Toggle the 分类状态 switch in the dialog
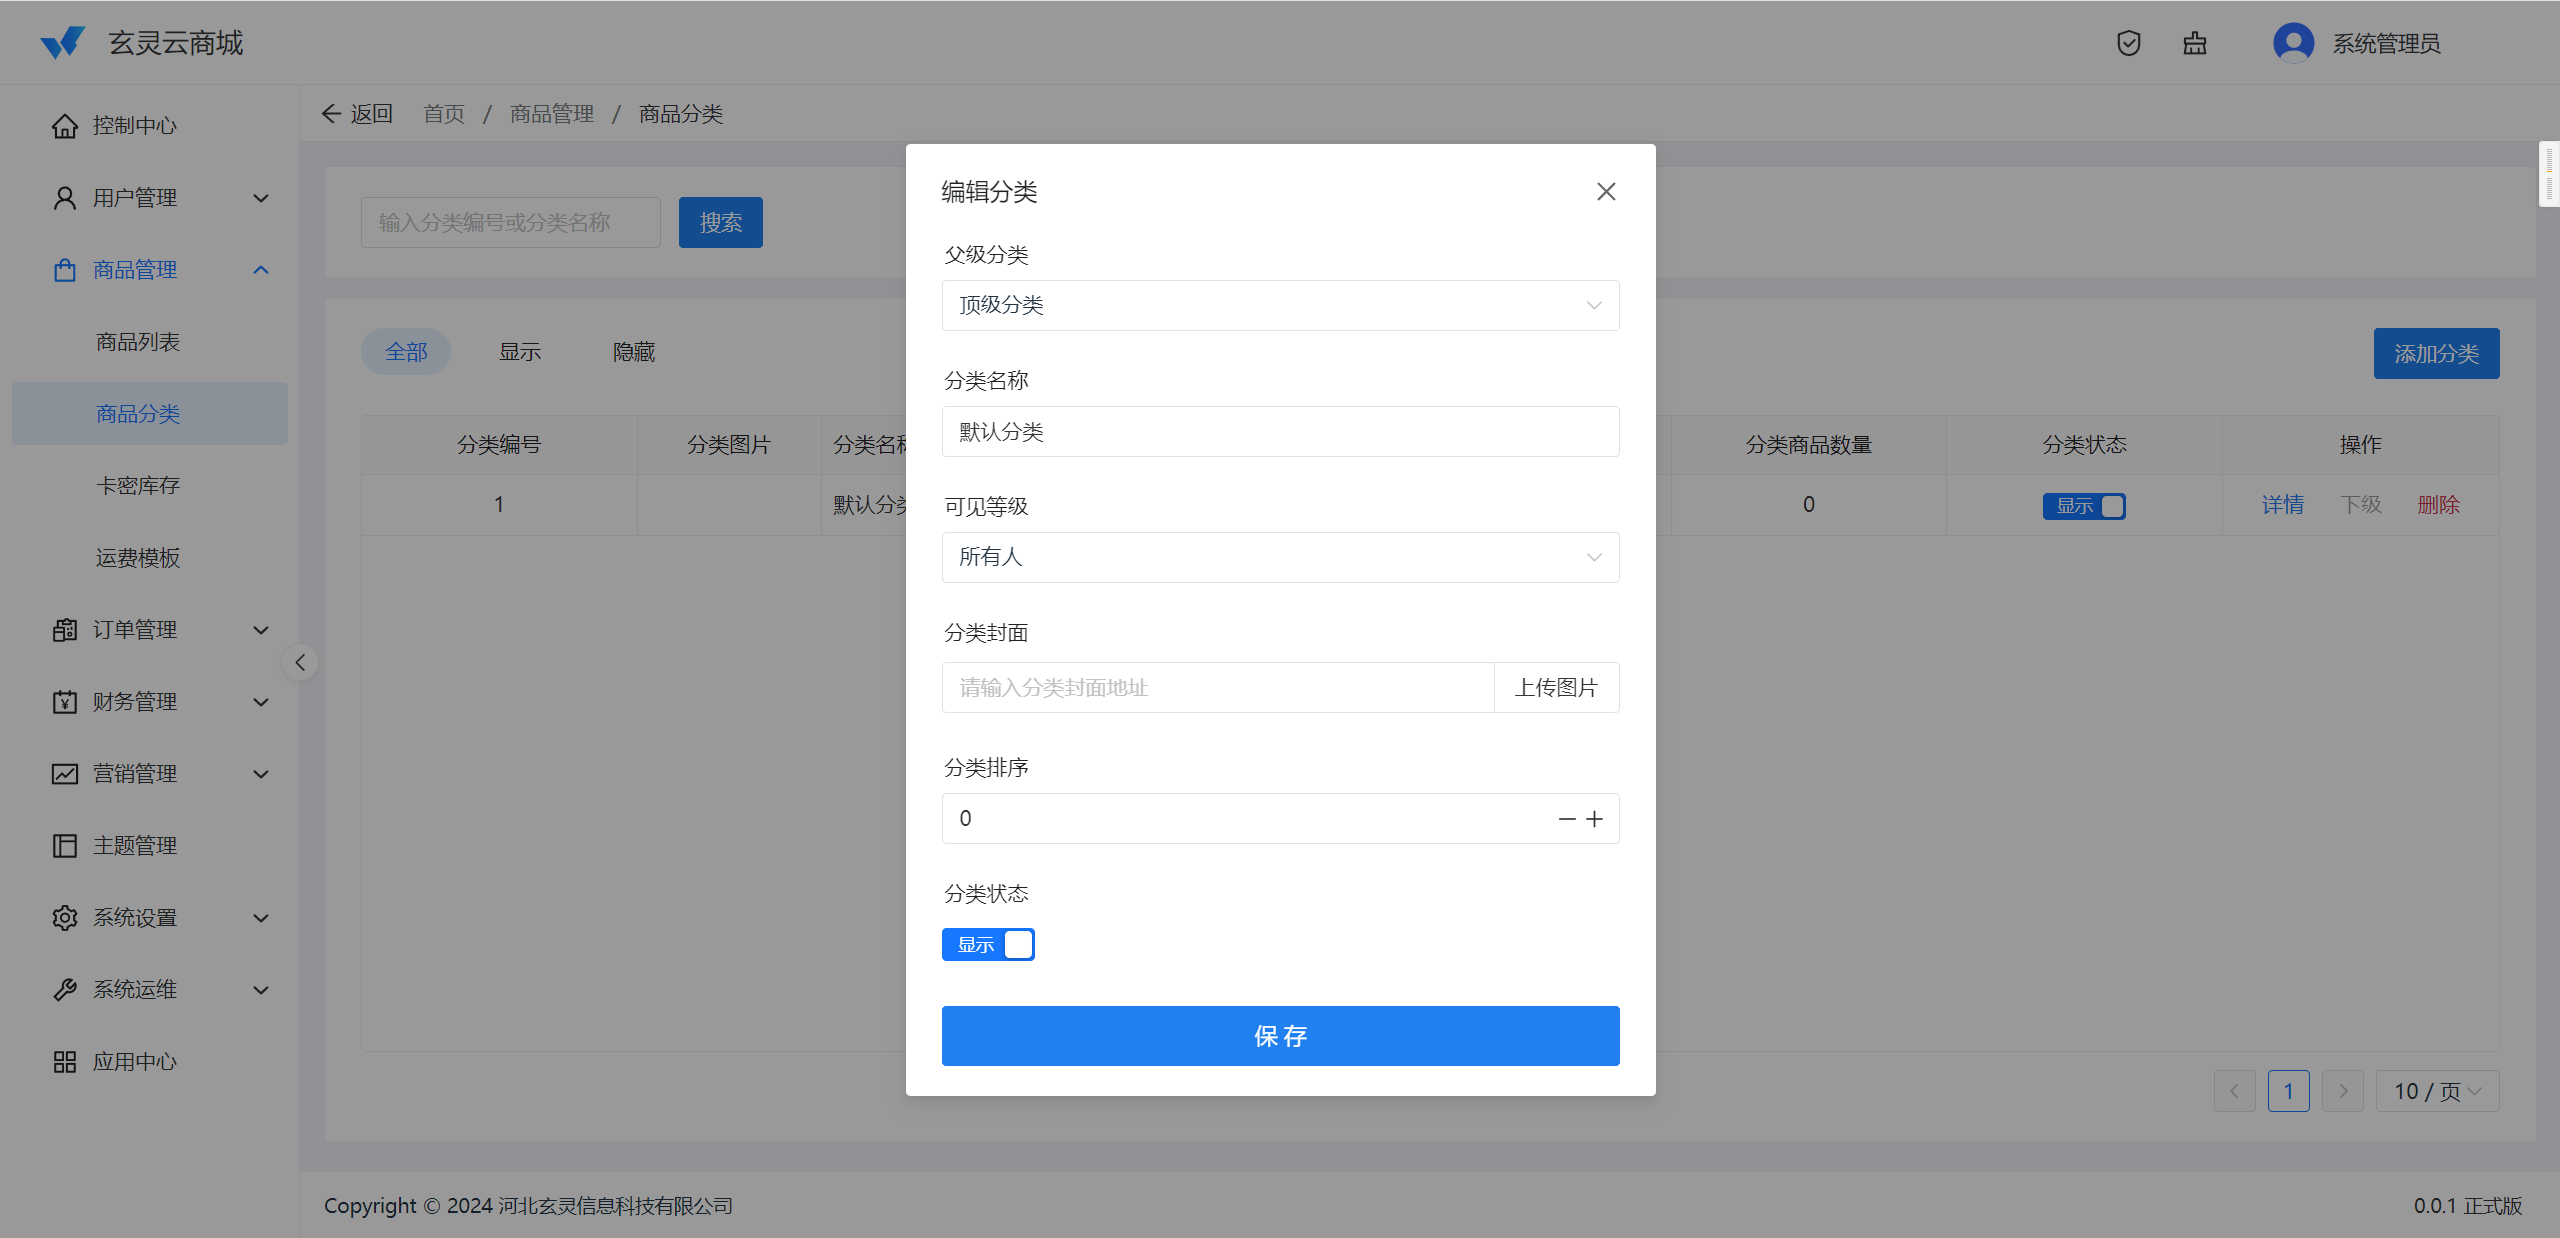The image size is (2560, 1238). (x=988, y=945)
